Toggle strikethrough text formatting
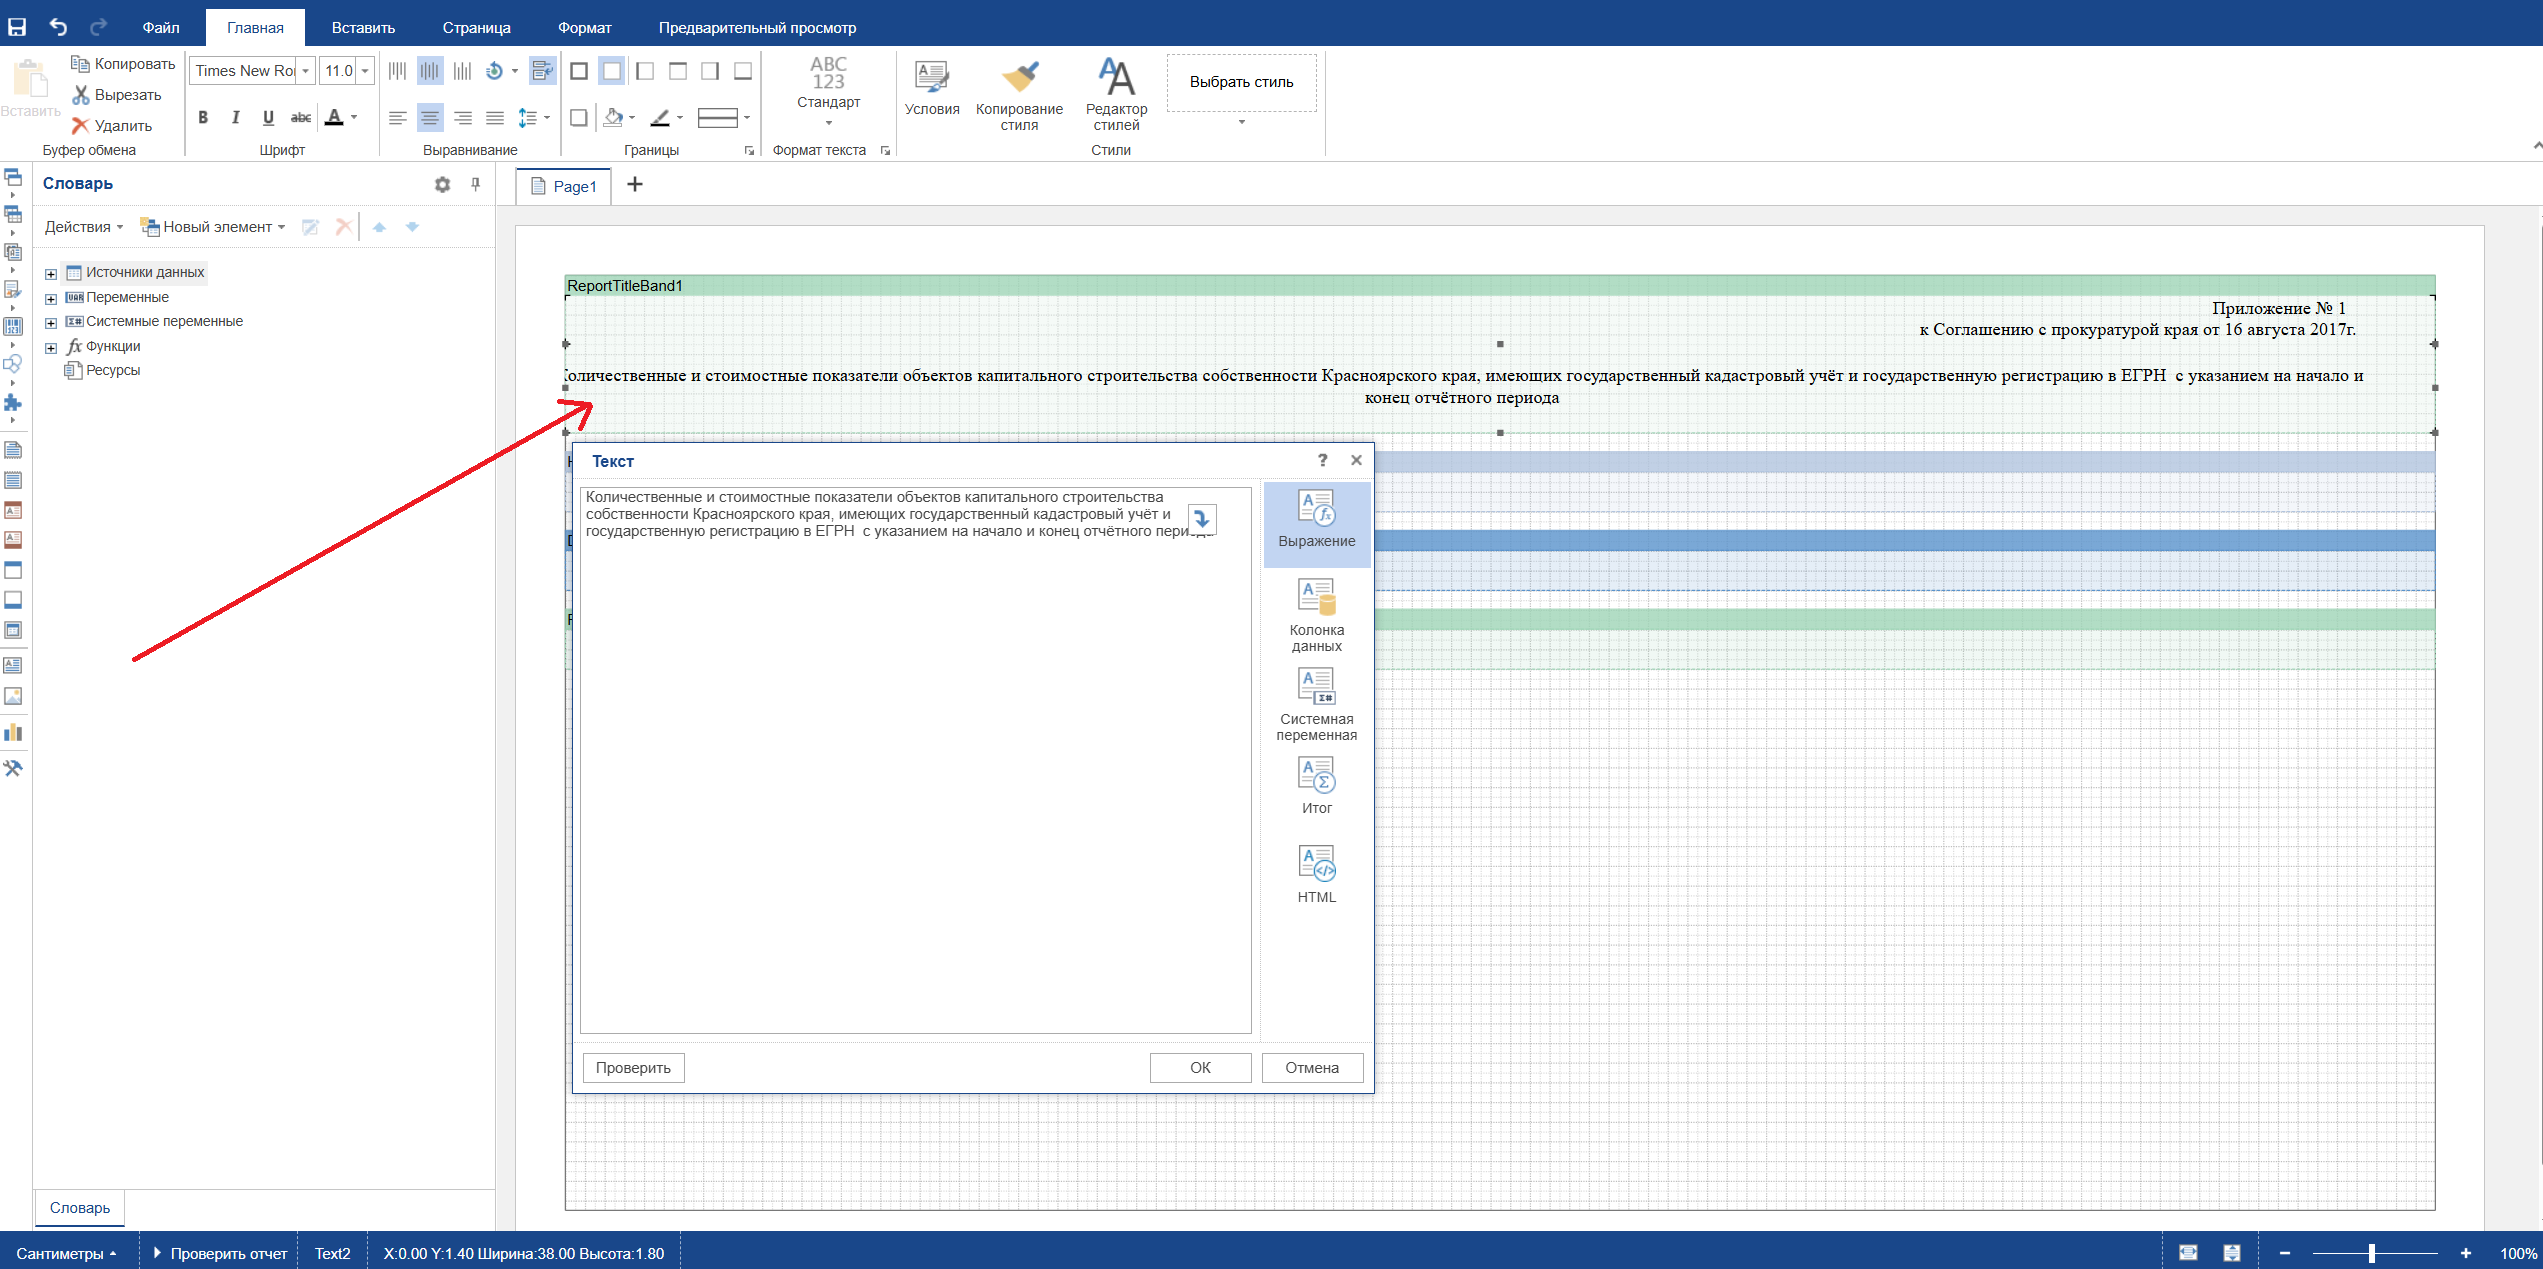2543x1269 pixels. [x=301, y=118]
